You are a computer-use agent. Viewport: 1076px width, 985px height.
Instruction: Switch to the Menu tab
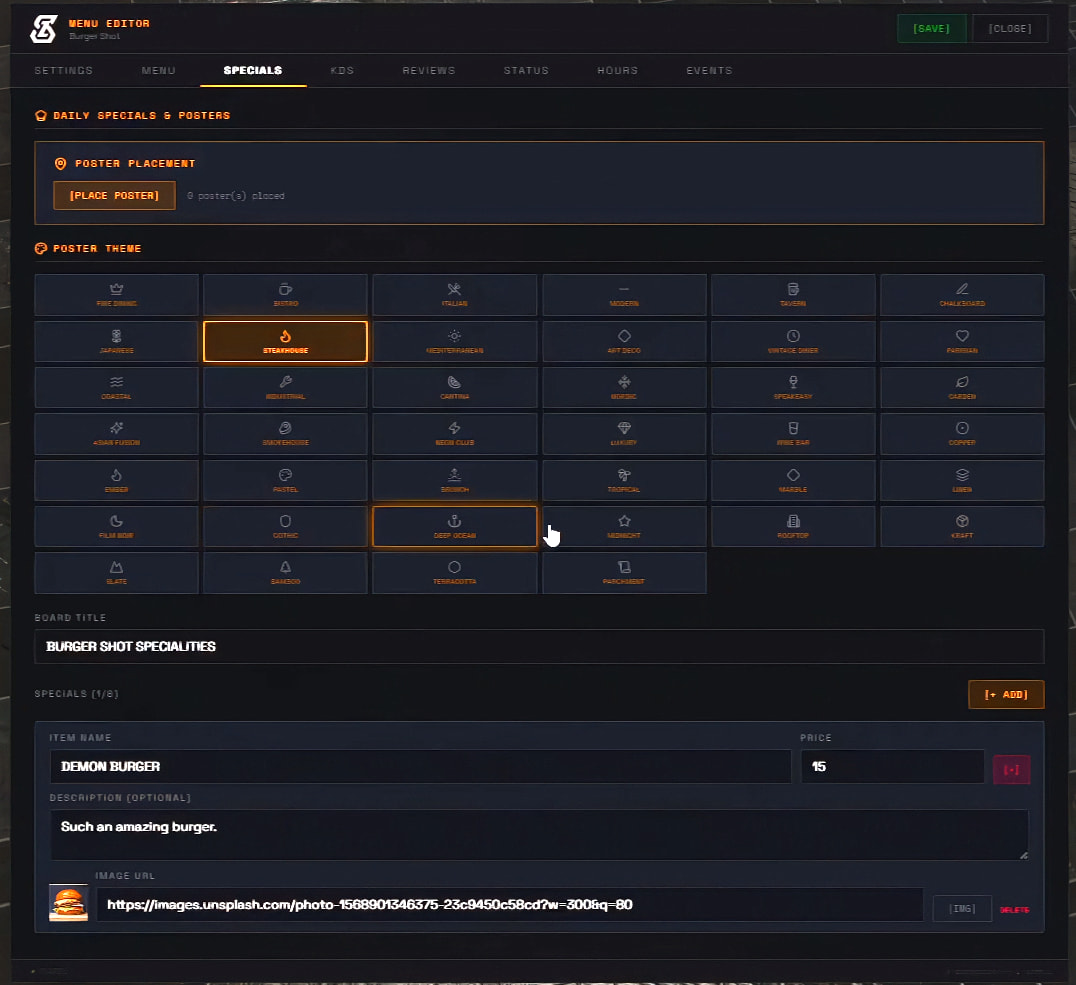159,71
